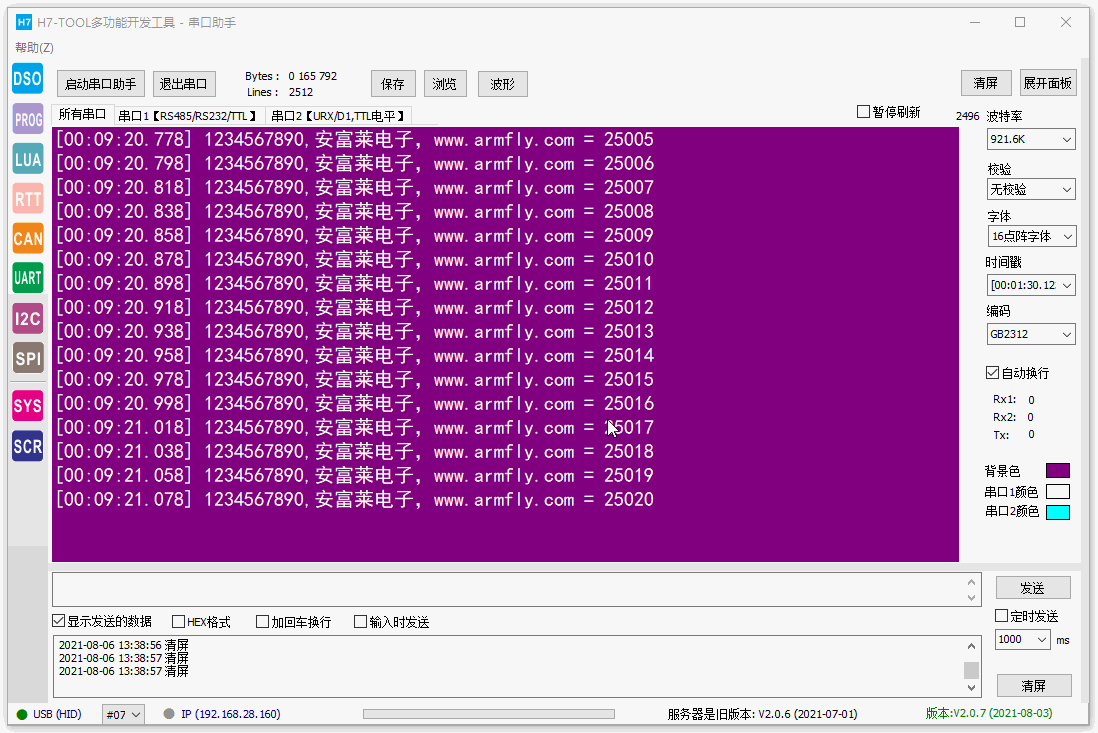The width and height of the screenshot is (1098, 733).
Task: Open the SYS settings icon
Action: point(27,406)
